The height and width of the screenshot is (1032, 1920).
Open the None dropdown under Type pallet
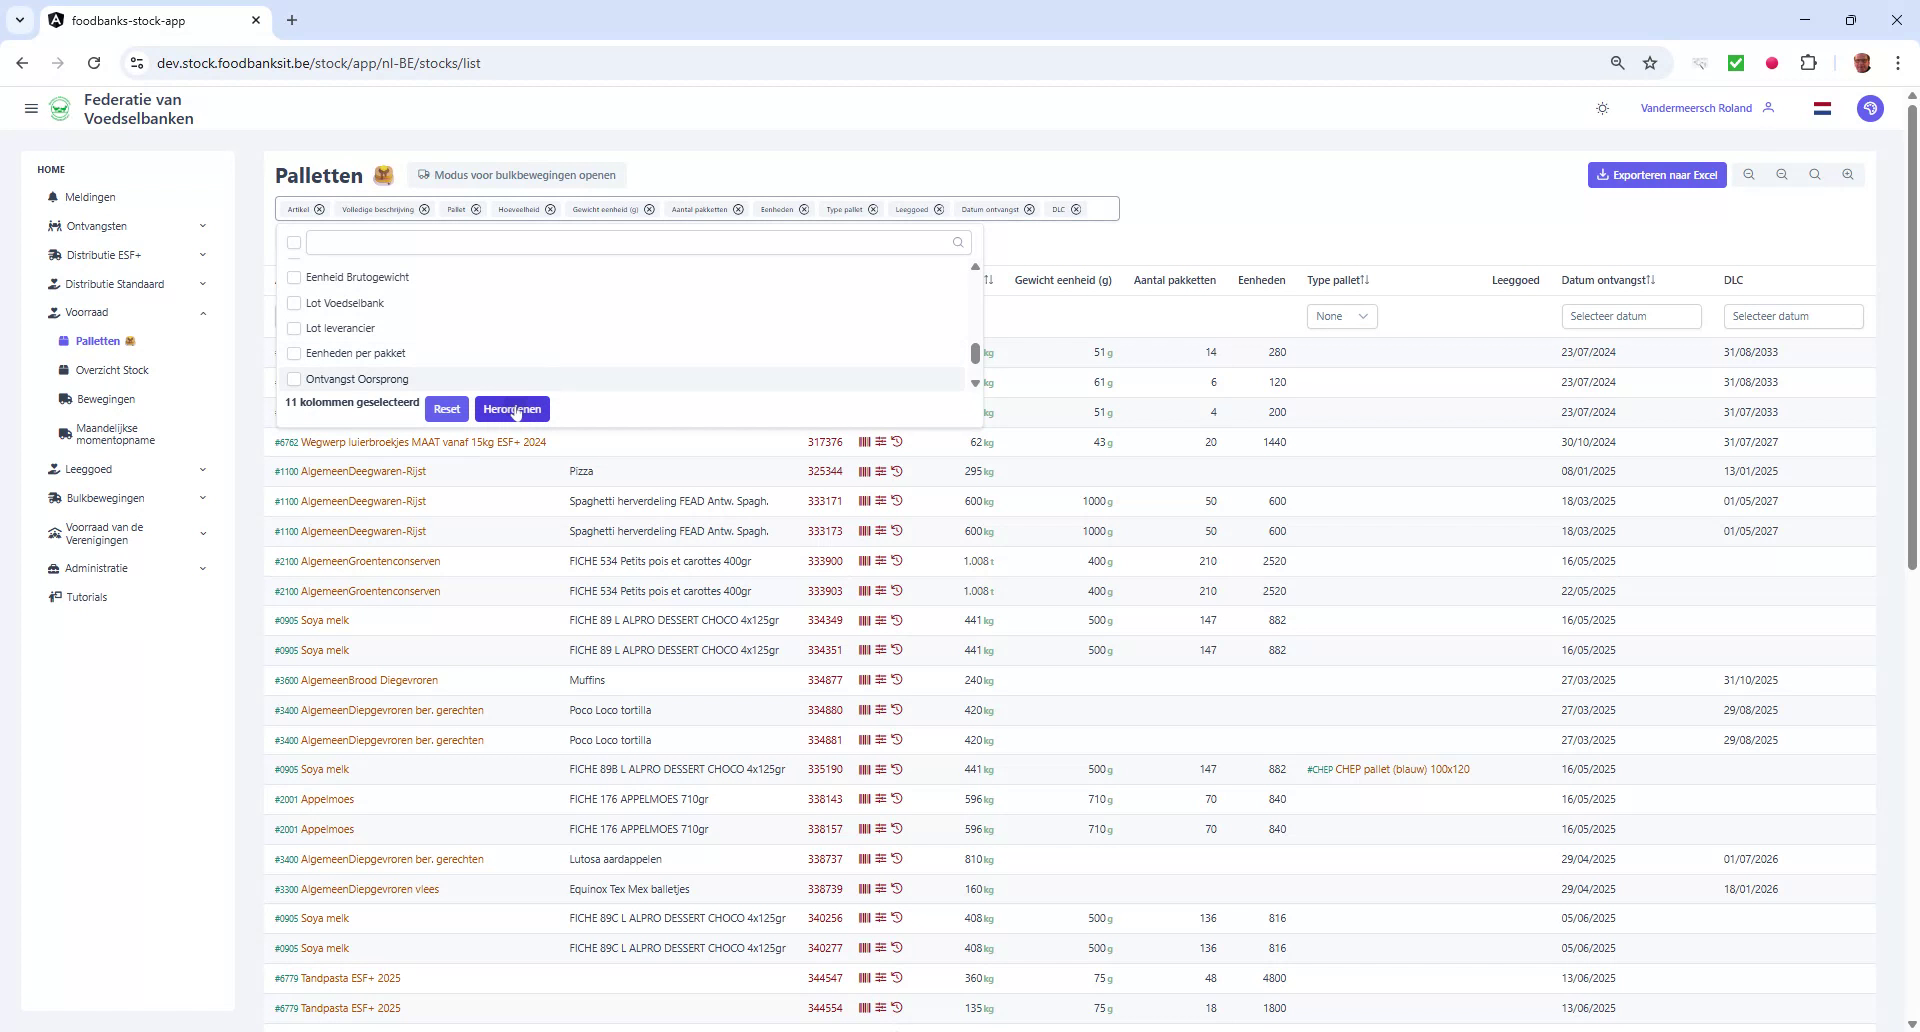tap(1341, 316)
